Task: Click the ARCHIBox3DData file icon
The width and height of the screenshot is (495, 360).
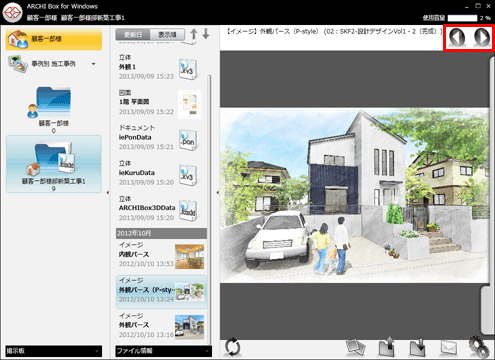Action: coord(188,210)
